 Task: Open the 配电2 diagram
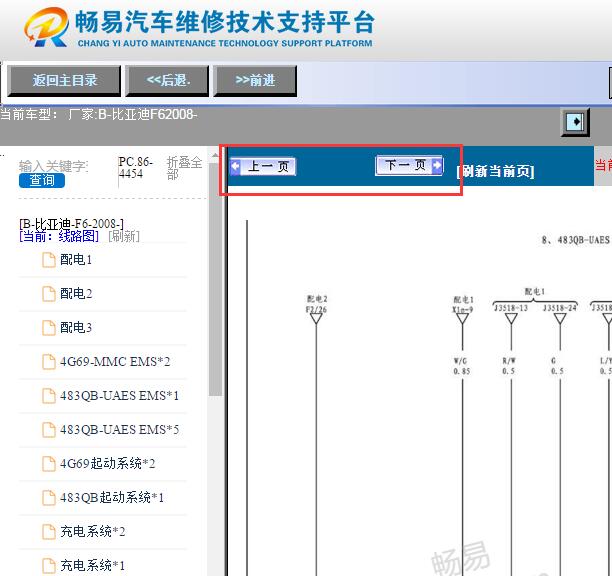click(76, 293)
